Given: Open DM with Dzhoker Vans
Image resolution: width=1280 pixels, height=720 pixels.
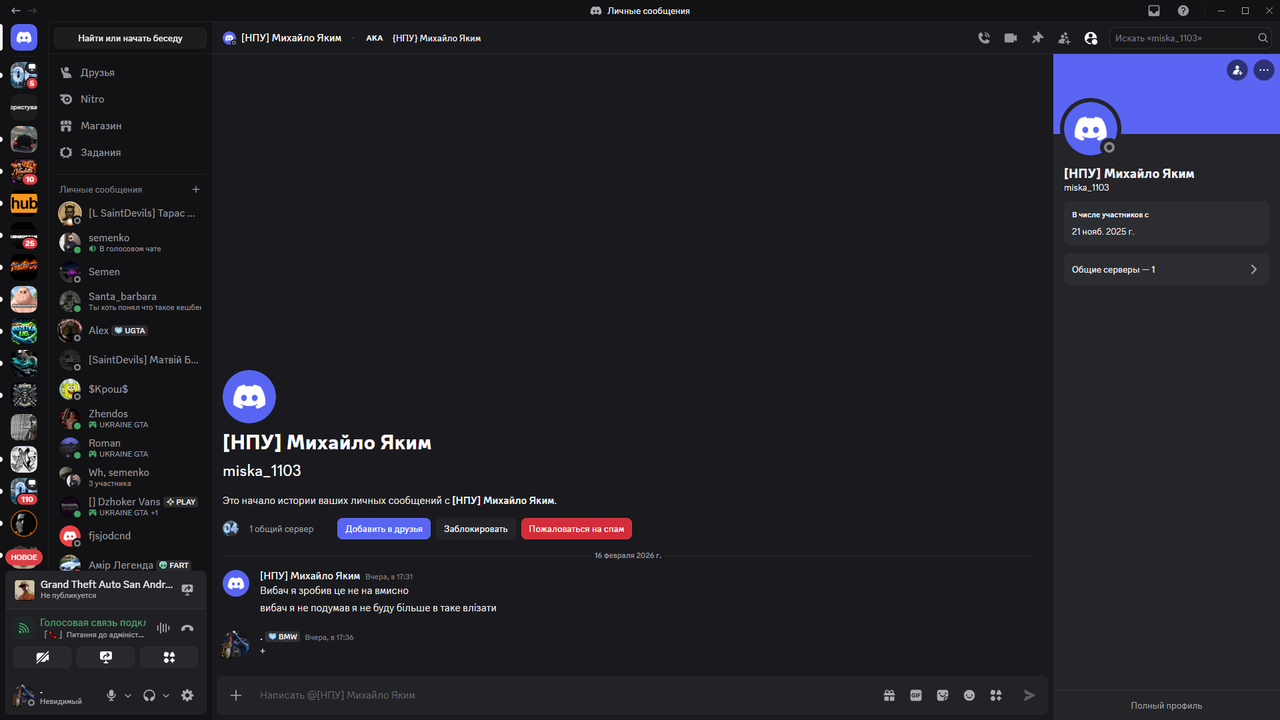Looking at the screenshot, I should click(131, 506).
